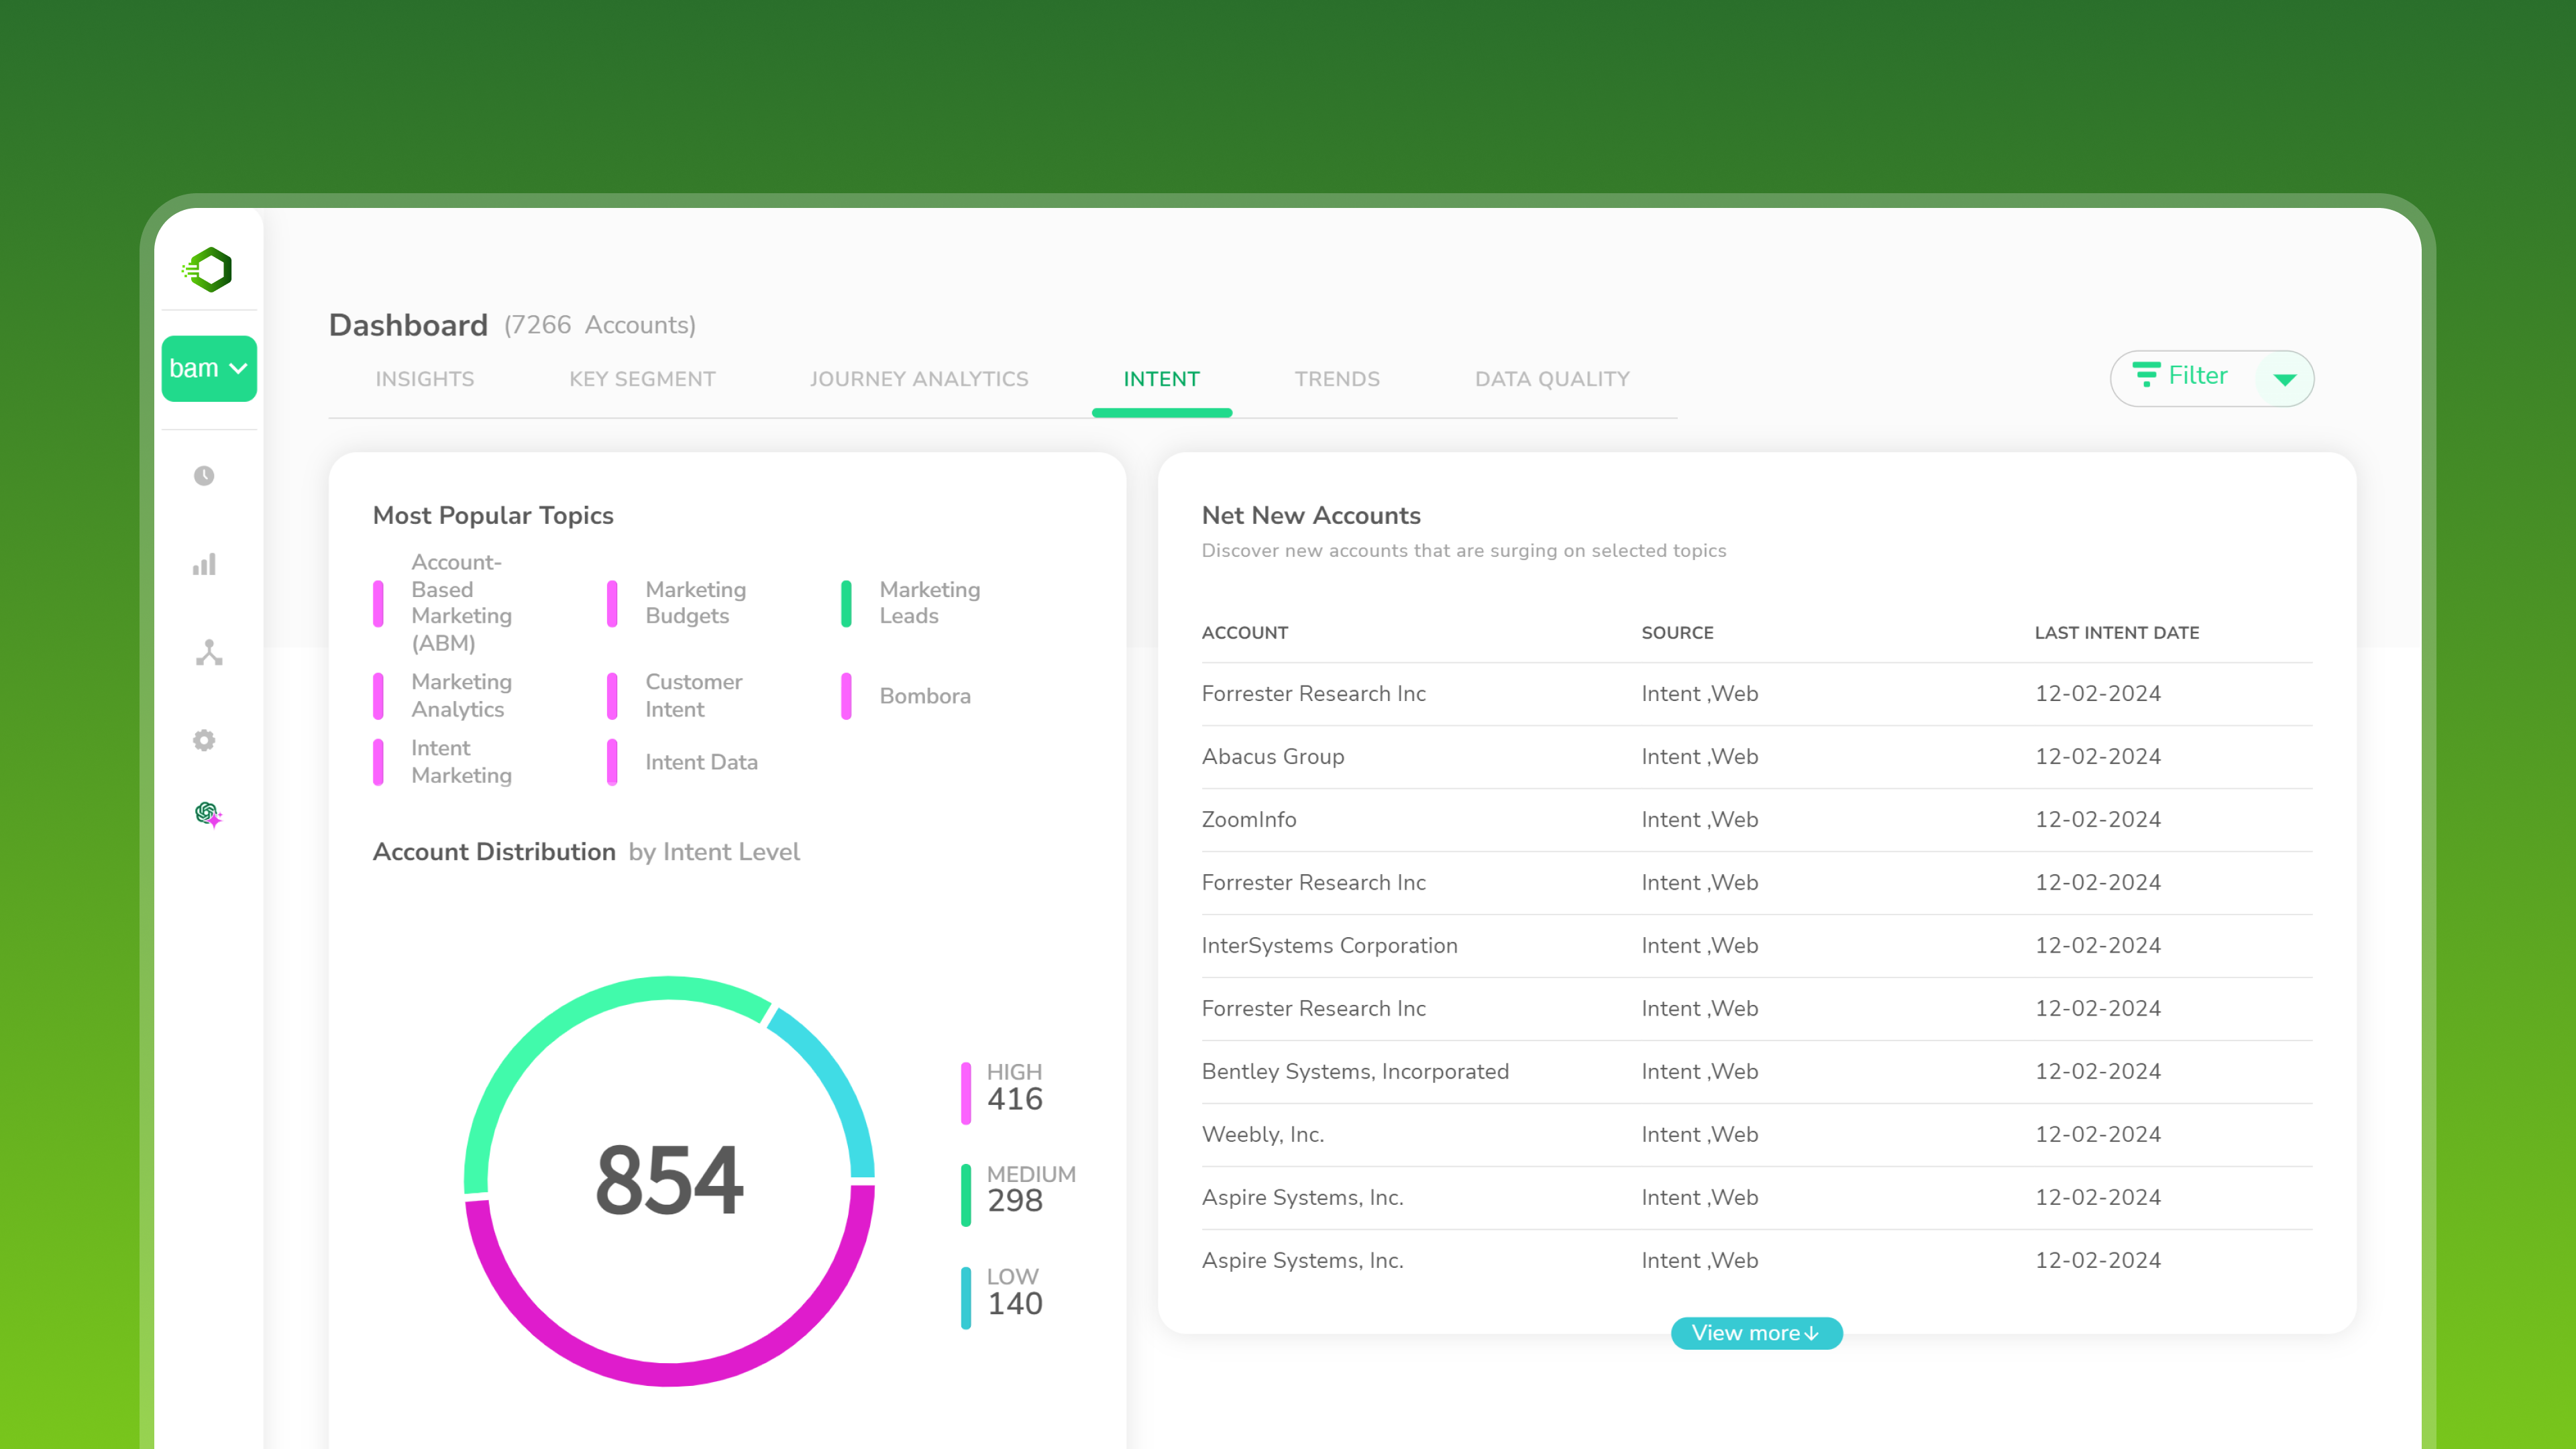Open settings using the gear icon
This screenshot has height=1449, width=2576.
click(x=204, y=740)
